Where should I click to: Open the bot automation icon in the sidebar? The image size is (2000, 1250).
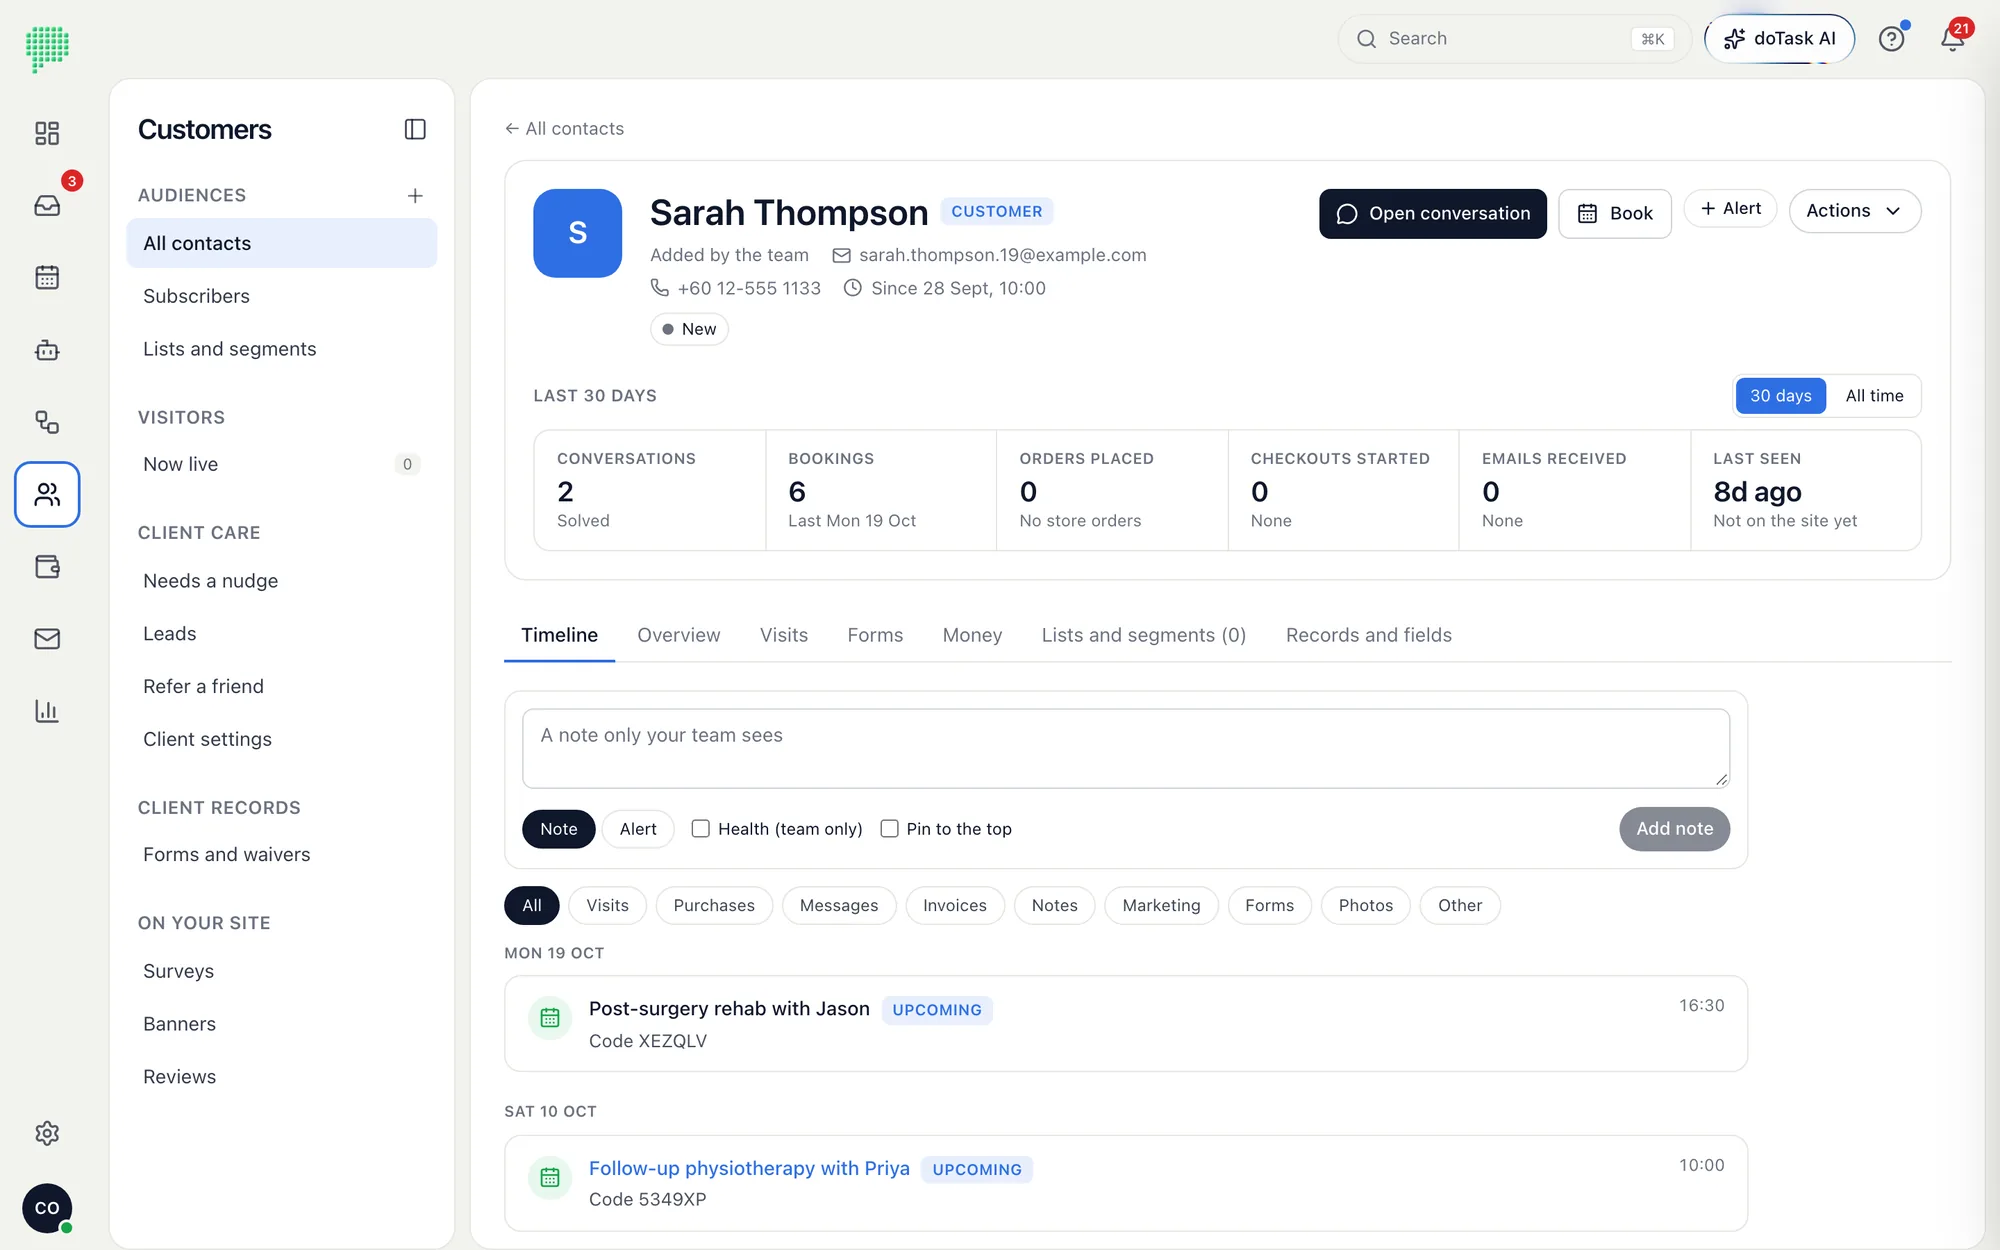point(47,350)
